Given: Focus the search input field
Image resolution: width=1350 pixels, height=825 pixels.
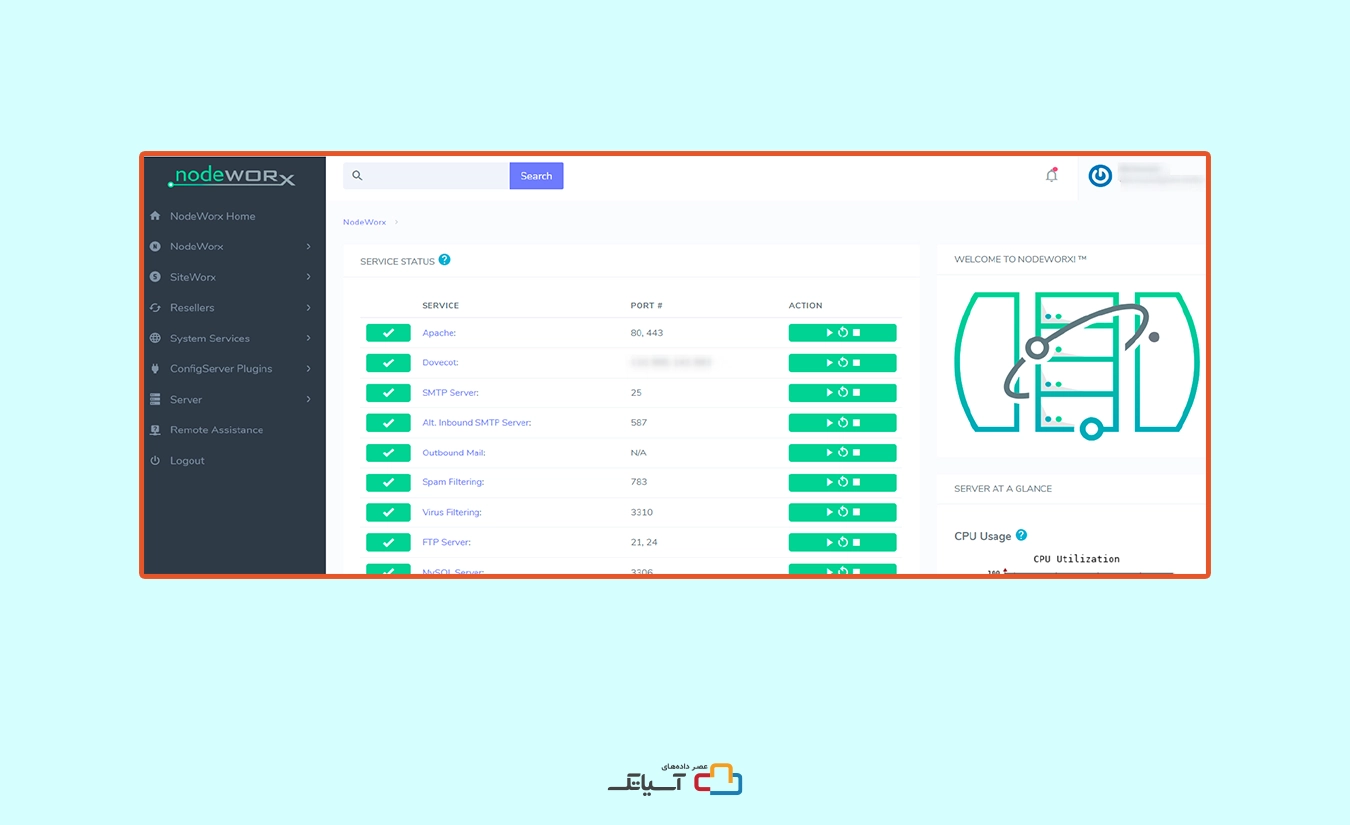Looking at the screenshot, I should pos(426,176).
